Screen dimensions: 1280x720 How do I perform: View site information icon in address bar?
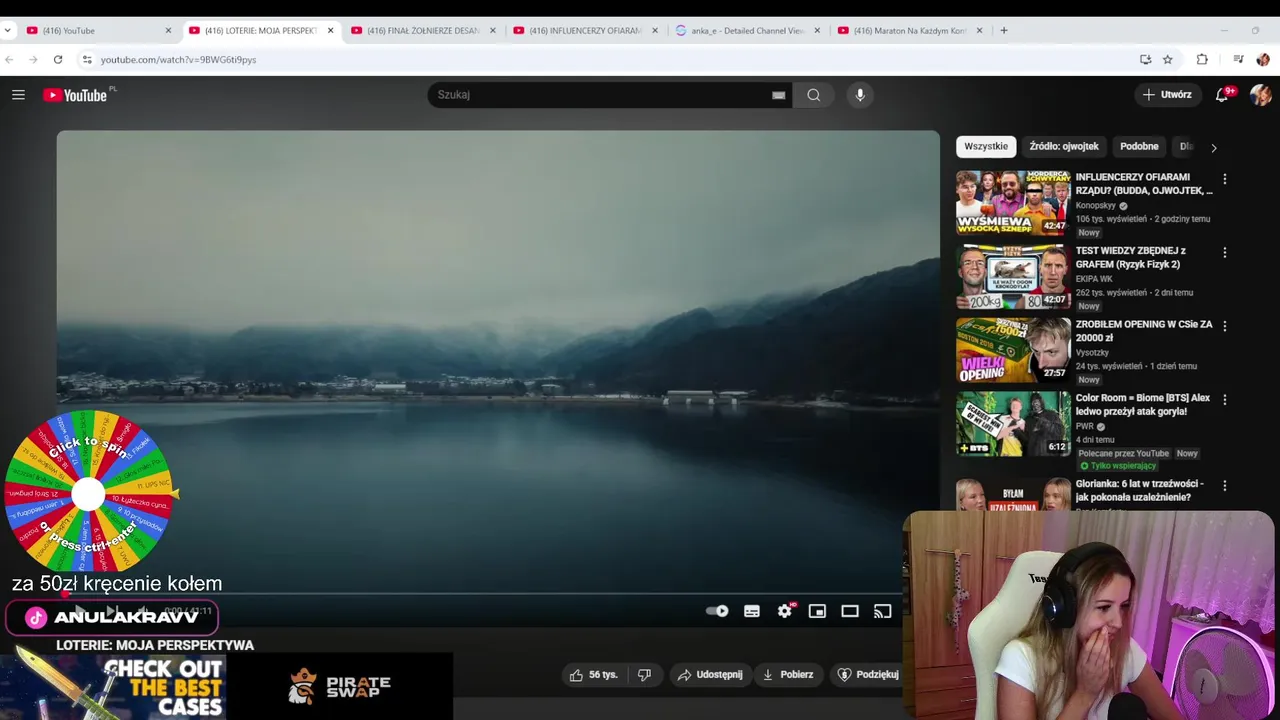88,59
